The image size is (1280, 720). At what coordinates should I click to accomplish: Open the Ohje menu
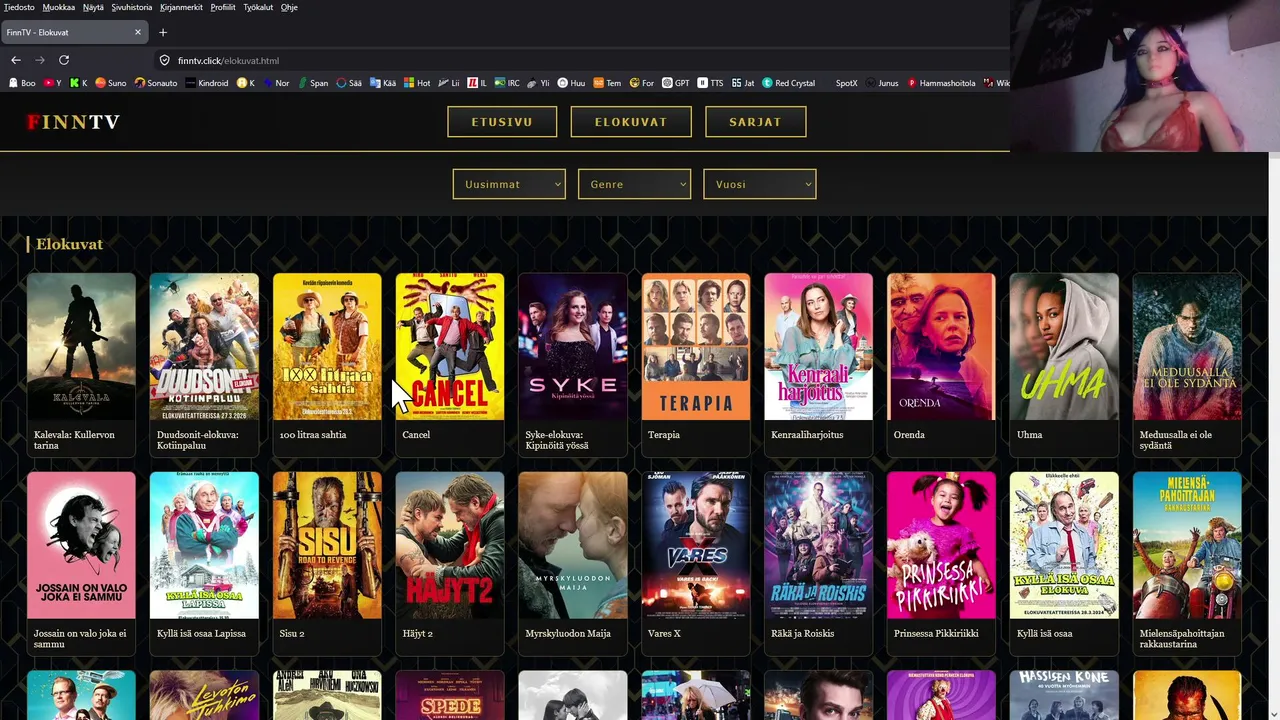tap(289, 7)
